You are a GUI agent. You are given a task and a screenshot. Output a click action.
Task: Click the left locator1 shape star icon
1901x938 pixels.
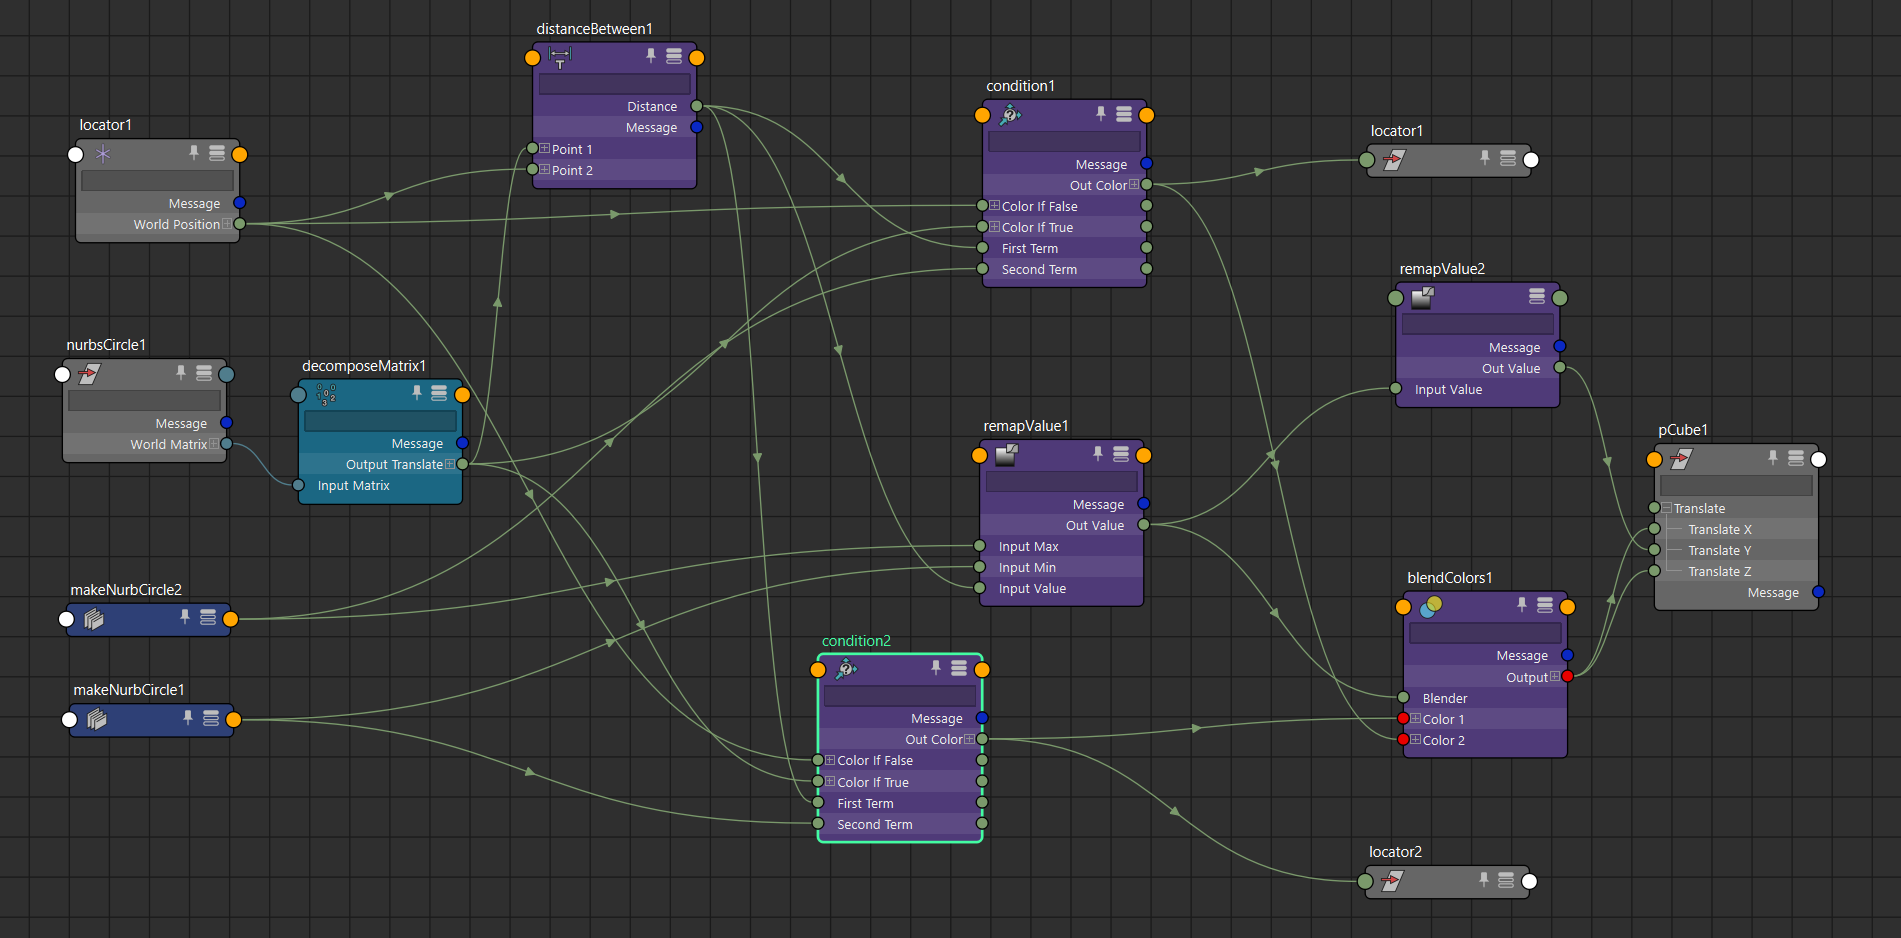tap(103, 154)
